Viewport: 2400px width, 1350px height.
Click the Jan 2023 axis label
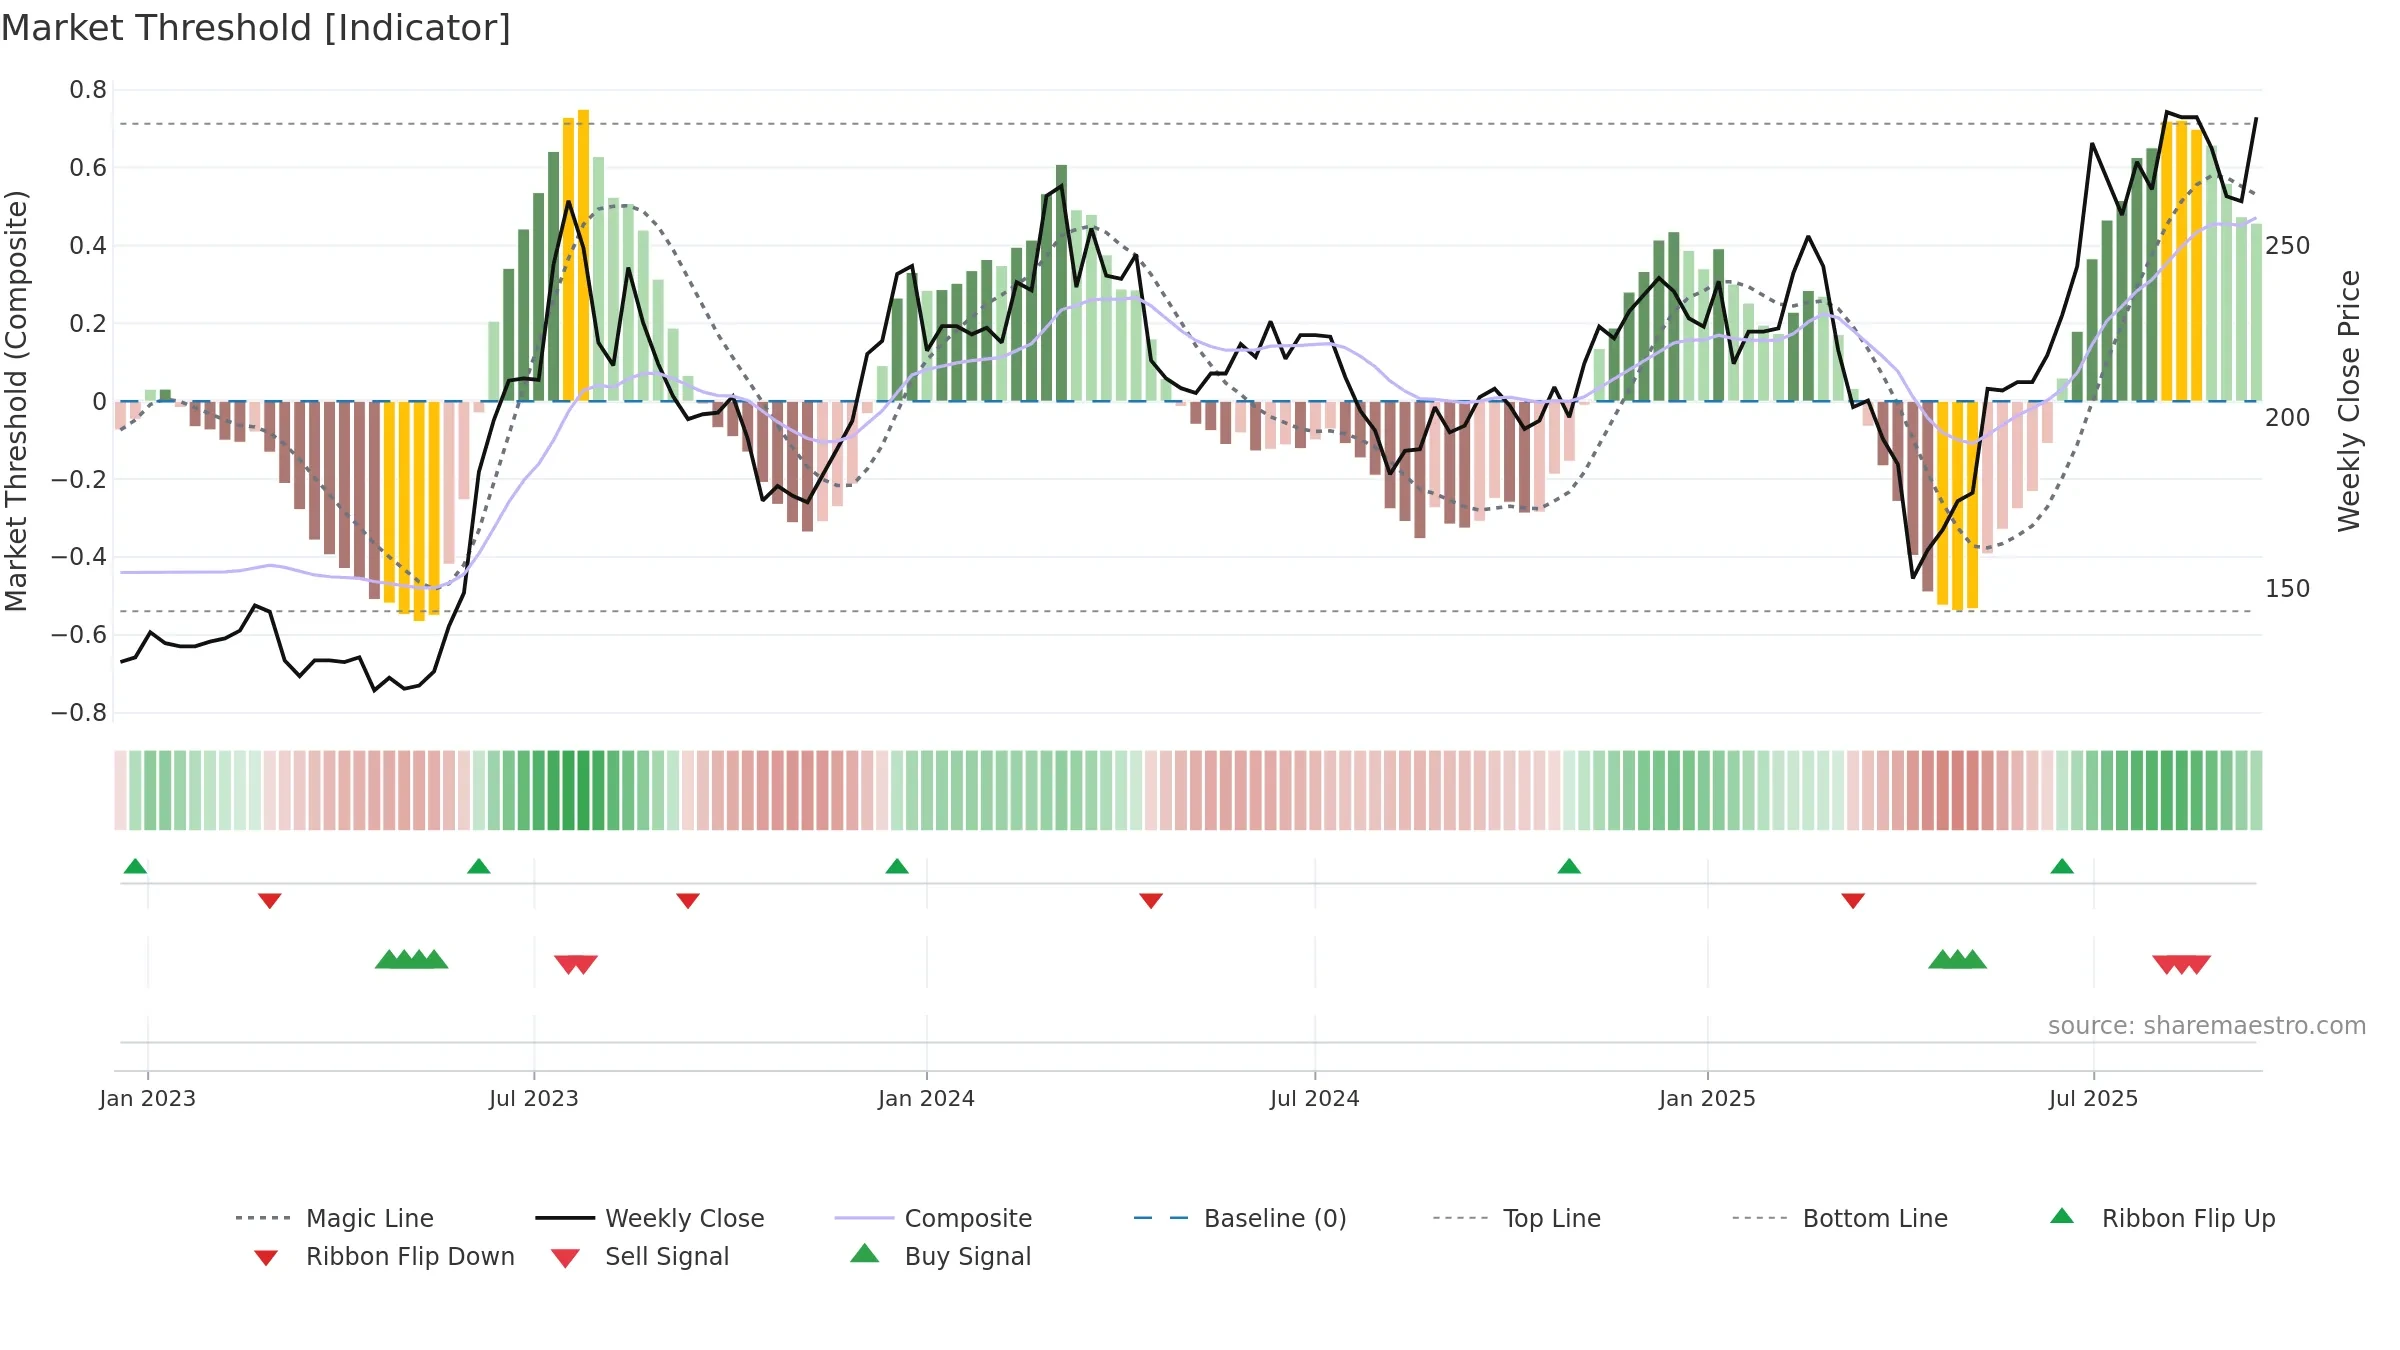[148, 1098]
